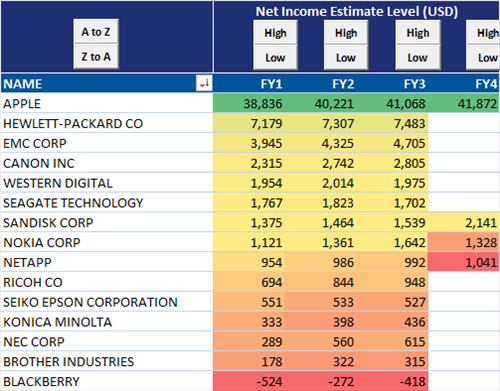
Task: Select the FY2 column header
Action: click(320, 83)
